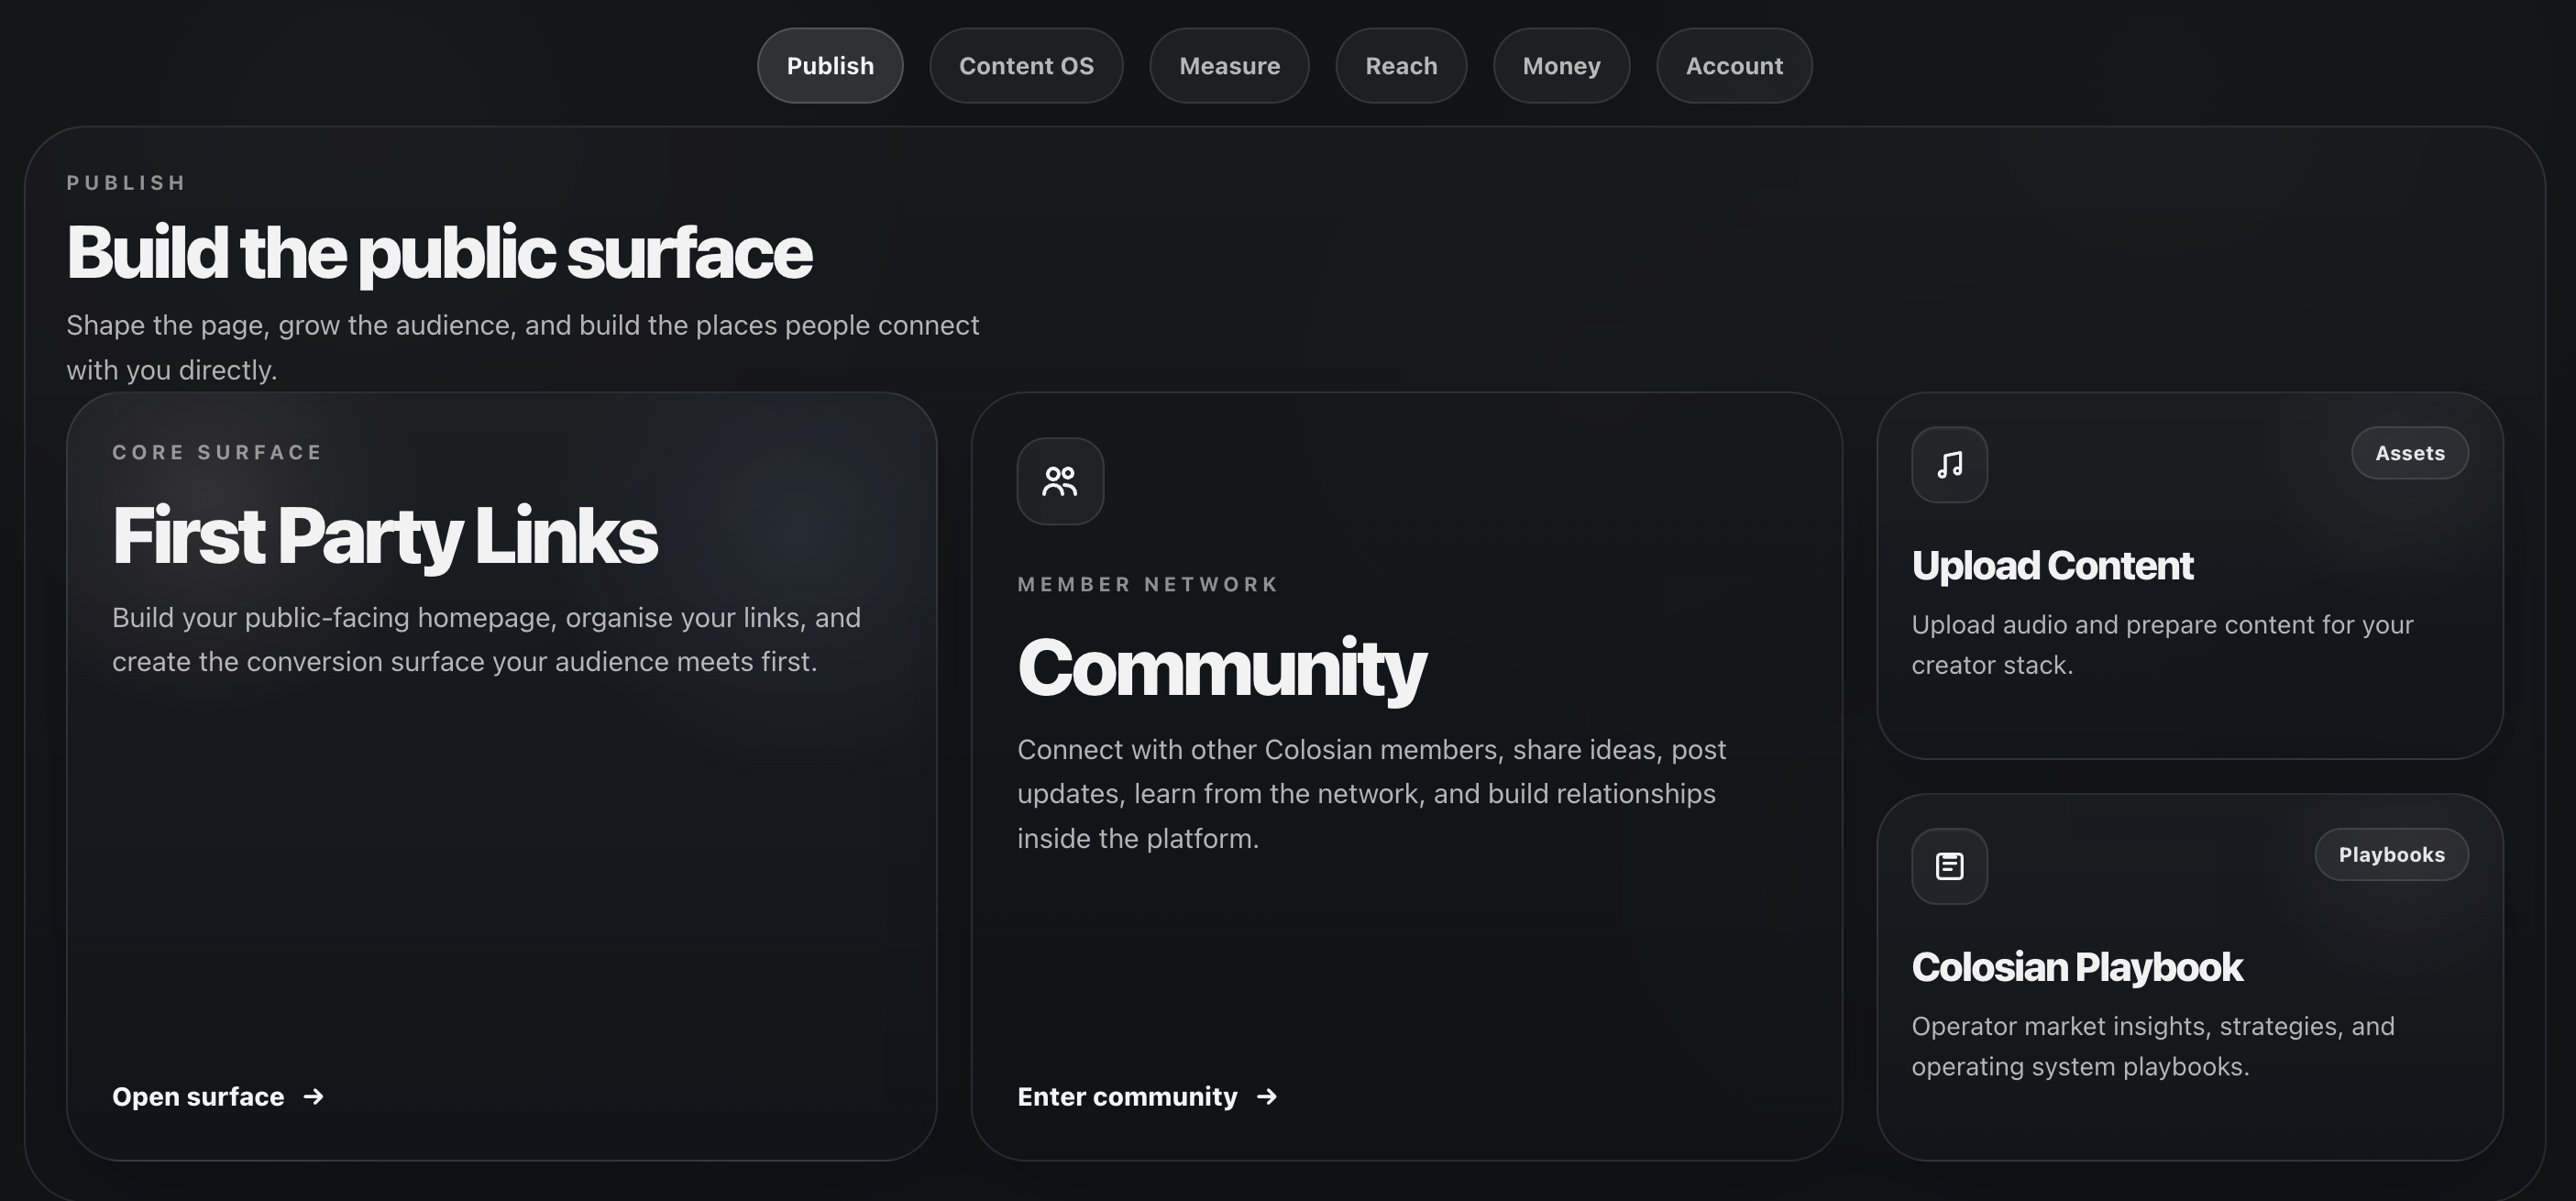Click the arrow next to Open surface
Viewport: 2576px width, 1201px height.
click(313, 1097)
